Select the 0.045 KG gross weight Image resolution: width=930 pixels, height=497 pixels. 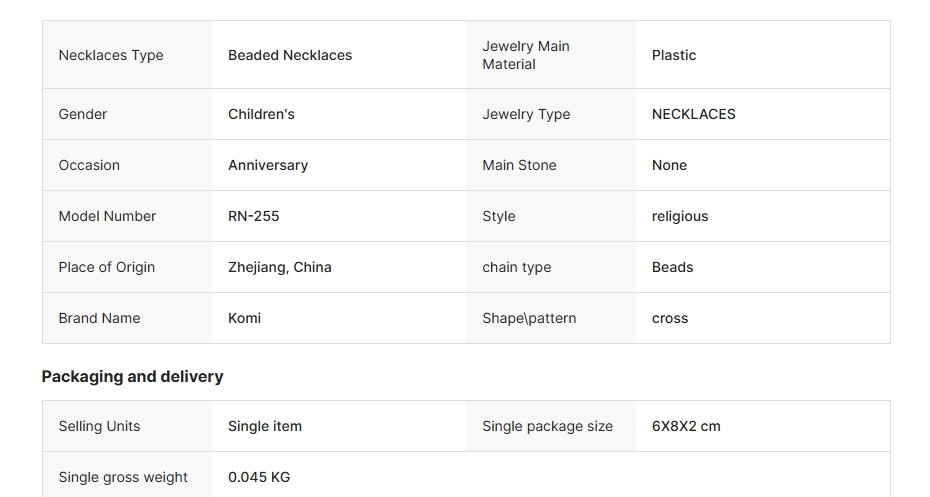tap(259, 477)
